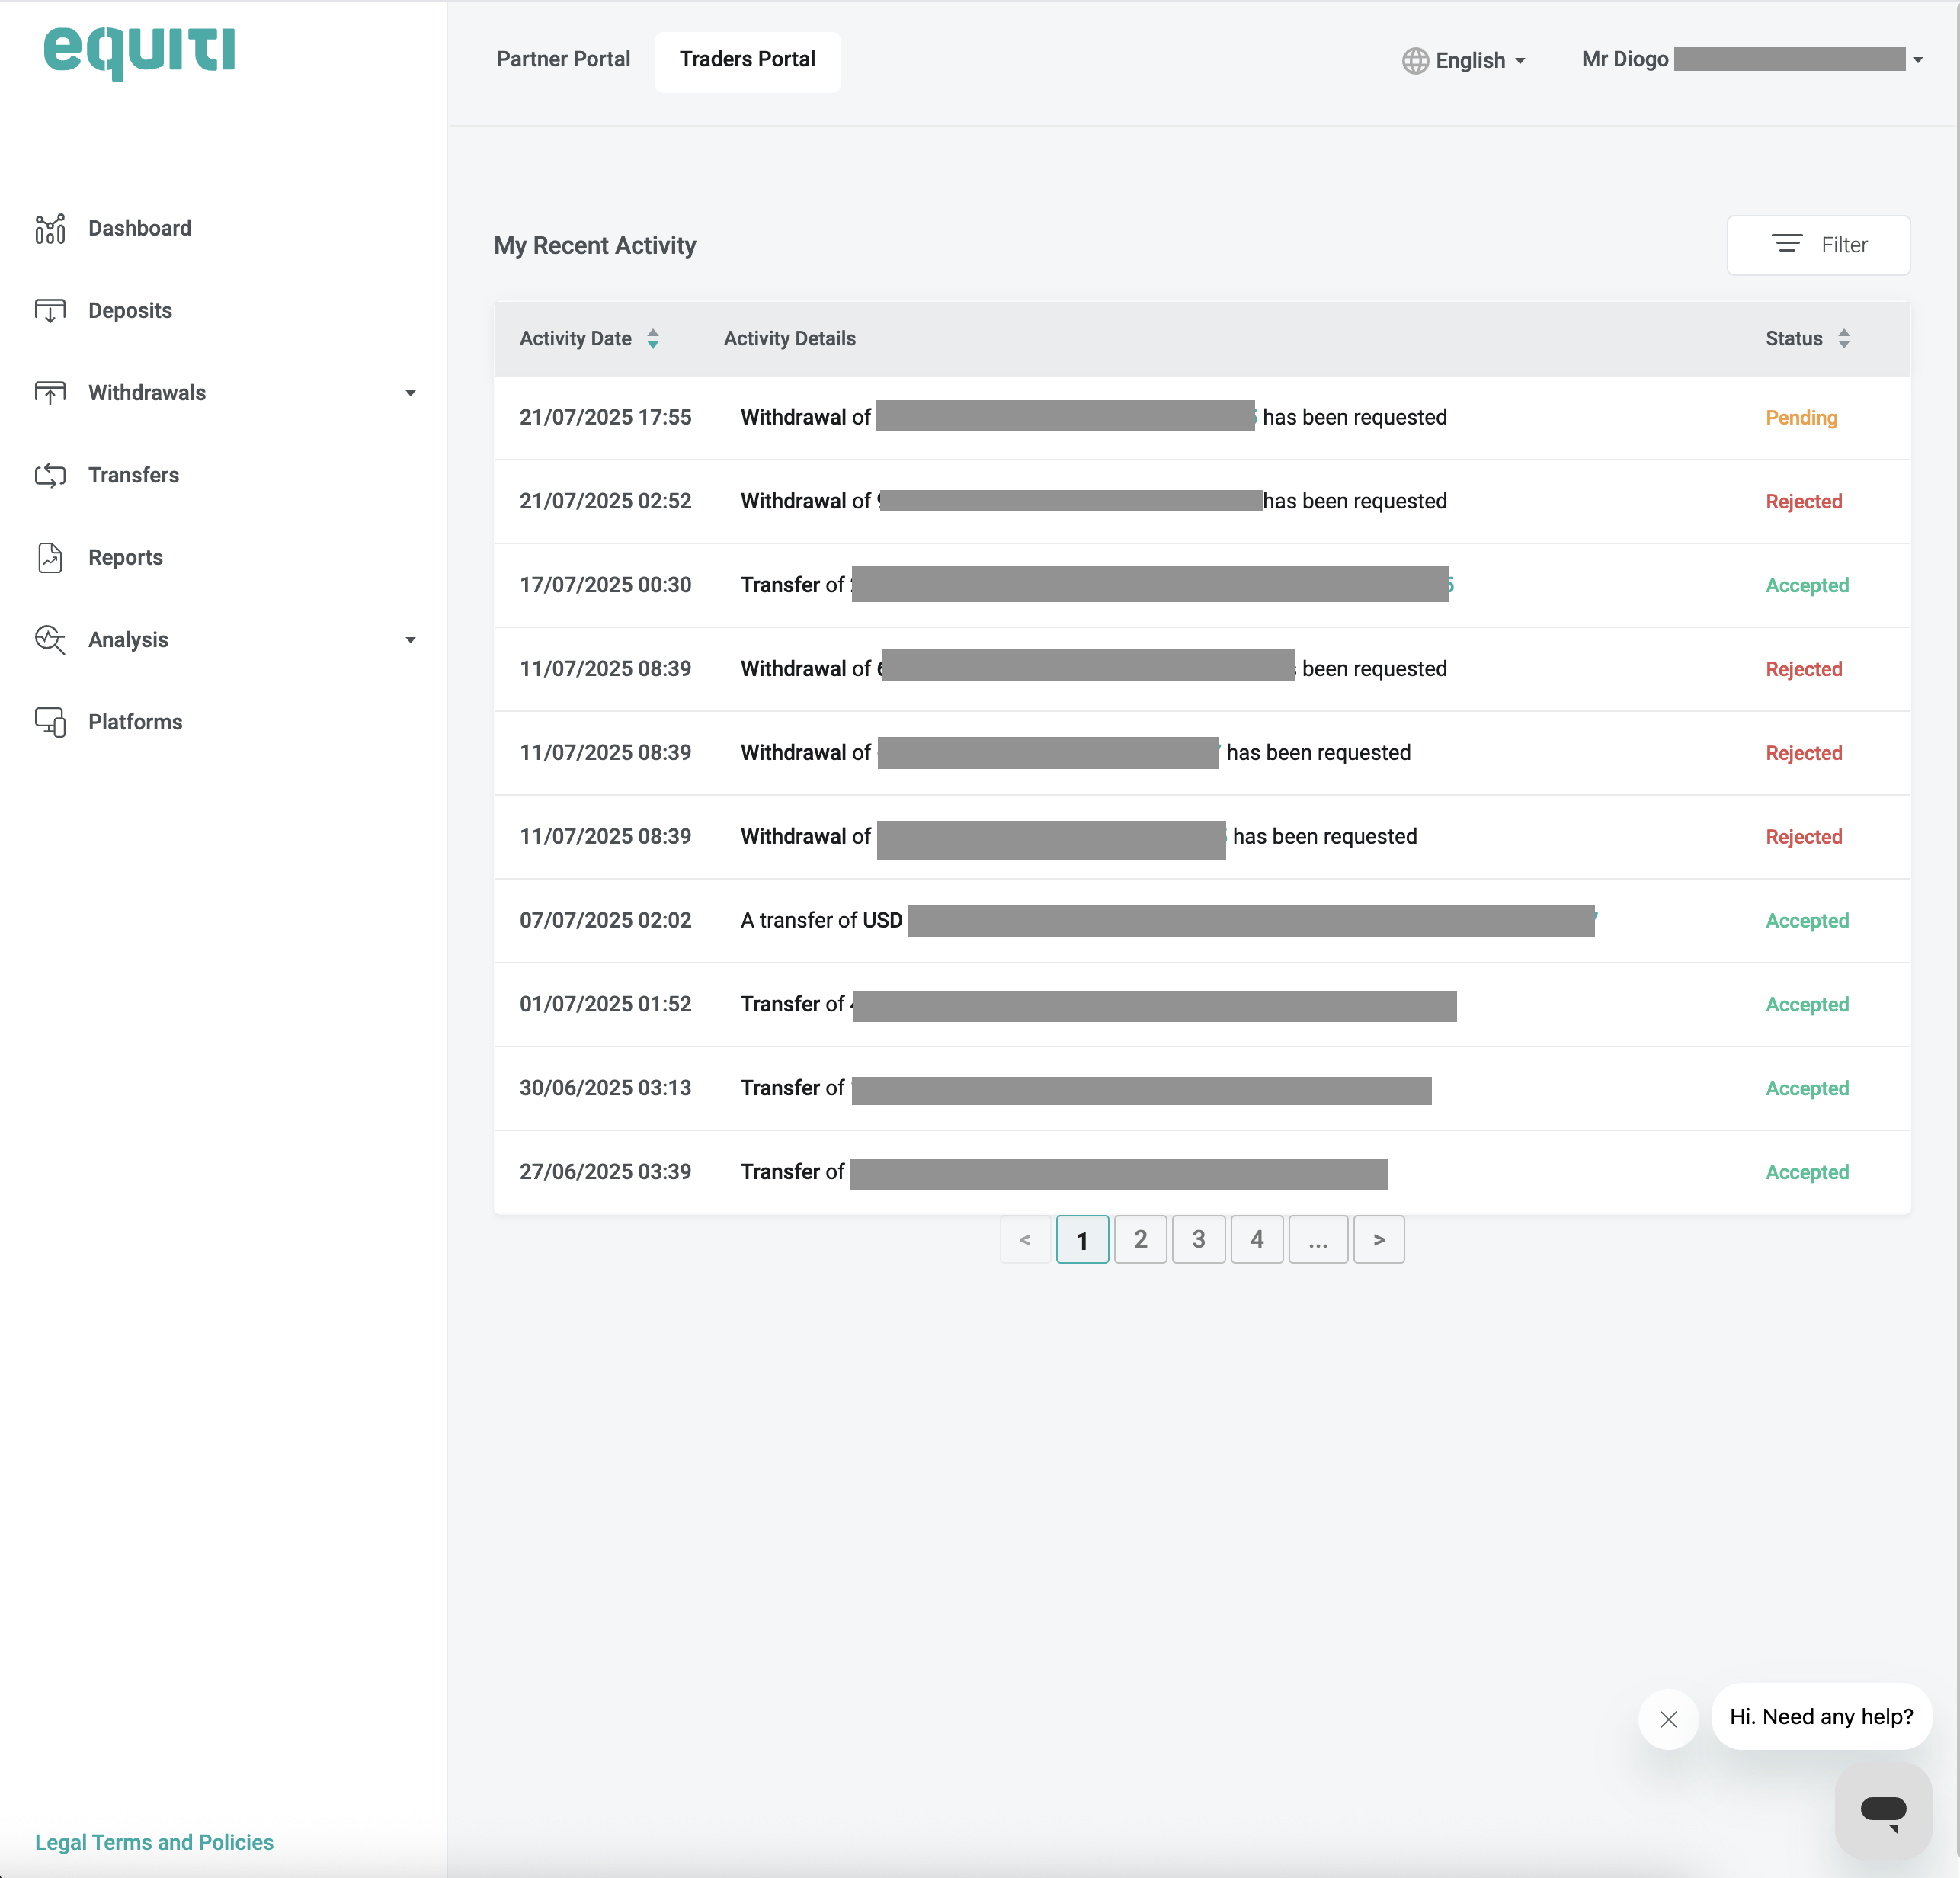The height and width of the screenshot is (1878, 1960).
Task: Sort by the Activity Date column arrows
Action: 653,339
